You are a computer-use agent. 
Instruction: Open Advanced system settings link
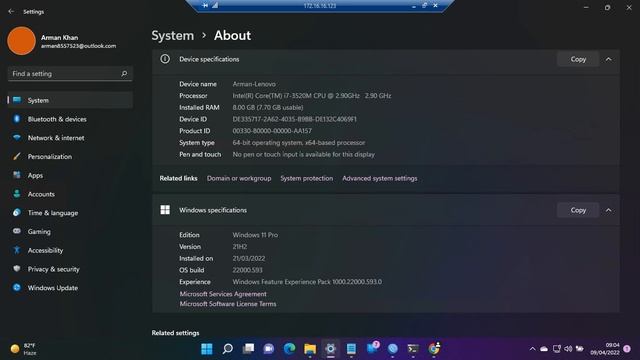tap(380, 178)
